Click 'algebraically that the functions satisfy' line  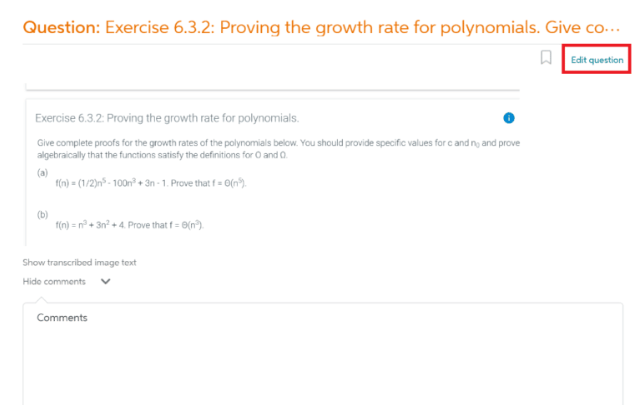click(160, 155)
